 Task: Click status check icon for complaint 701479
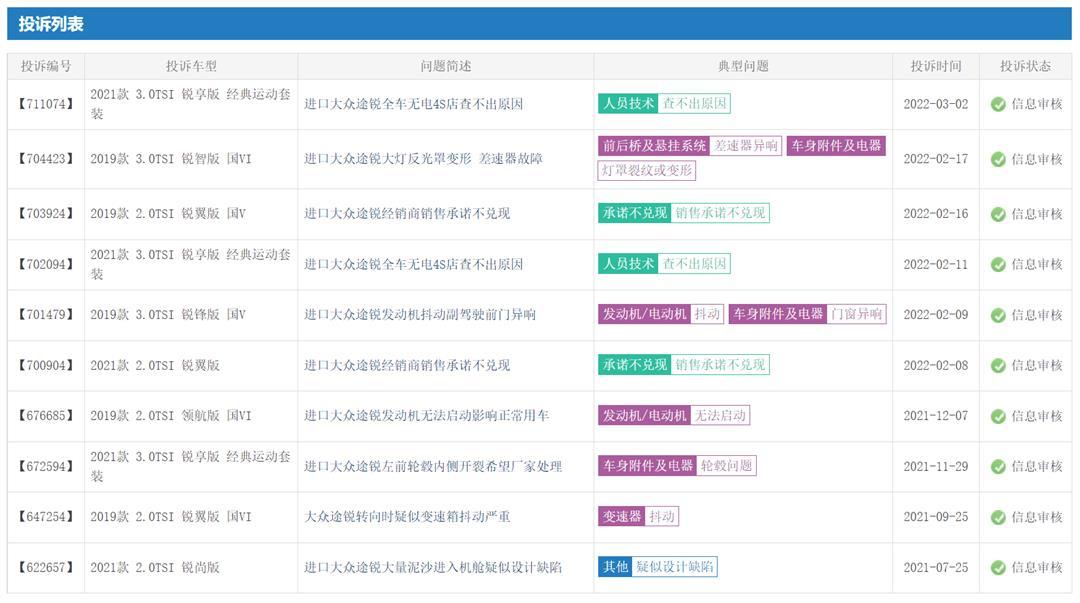coord(998,315)
